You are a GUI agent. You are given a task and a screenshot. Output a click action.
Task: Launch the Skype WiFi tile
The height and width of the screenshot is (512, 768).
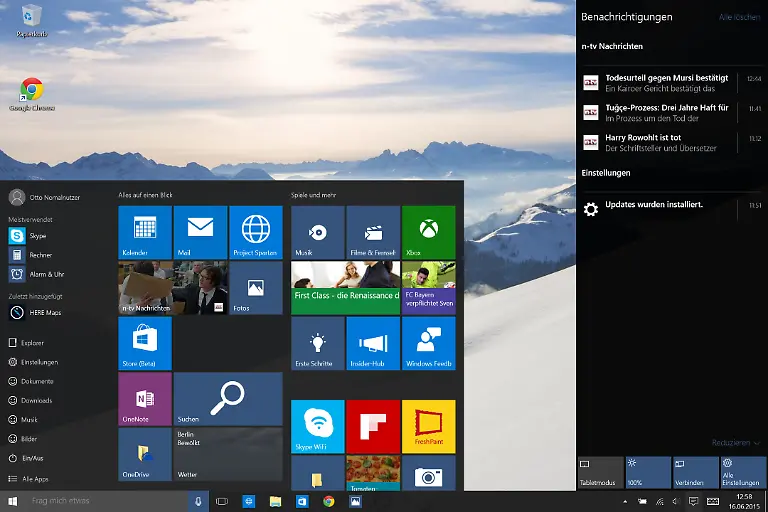(x=317, y=426)
